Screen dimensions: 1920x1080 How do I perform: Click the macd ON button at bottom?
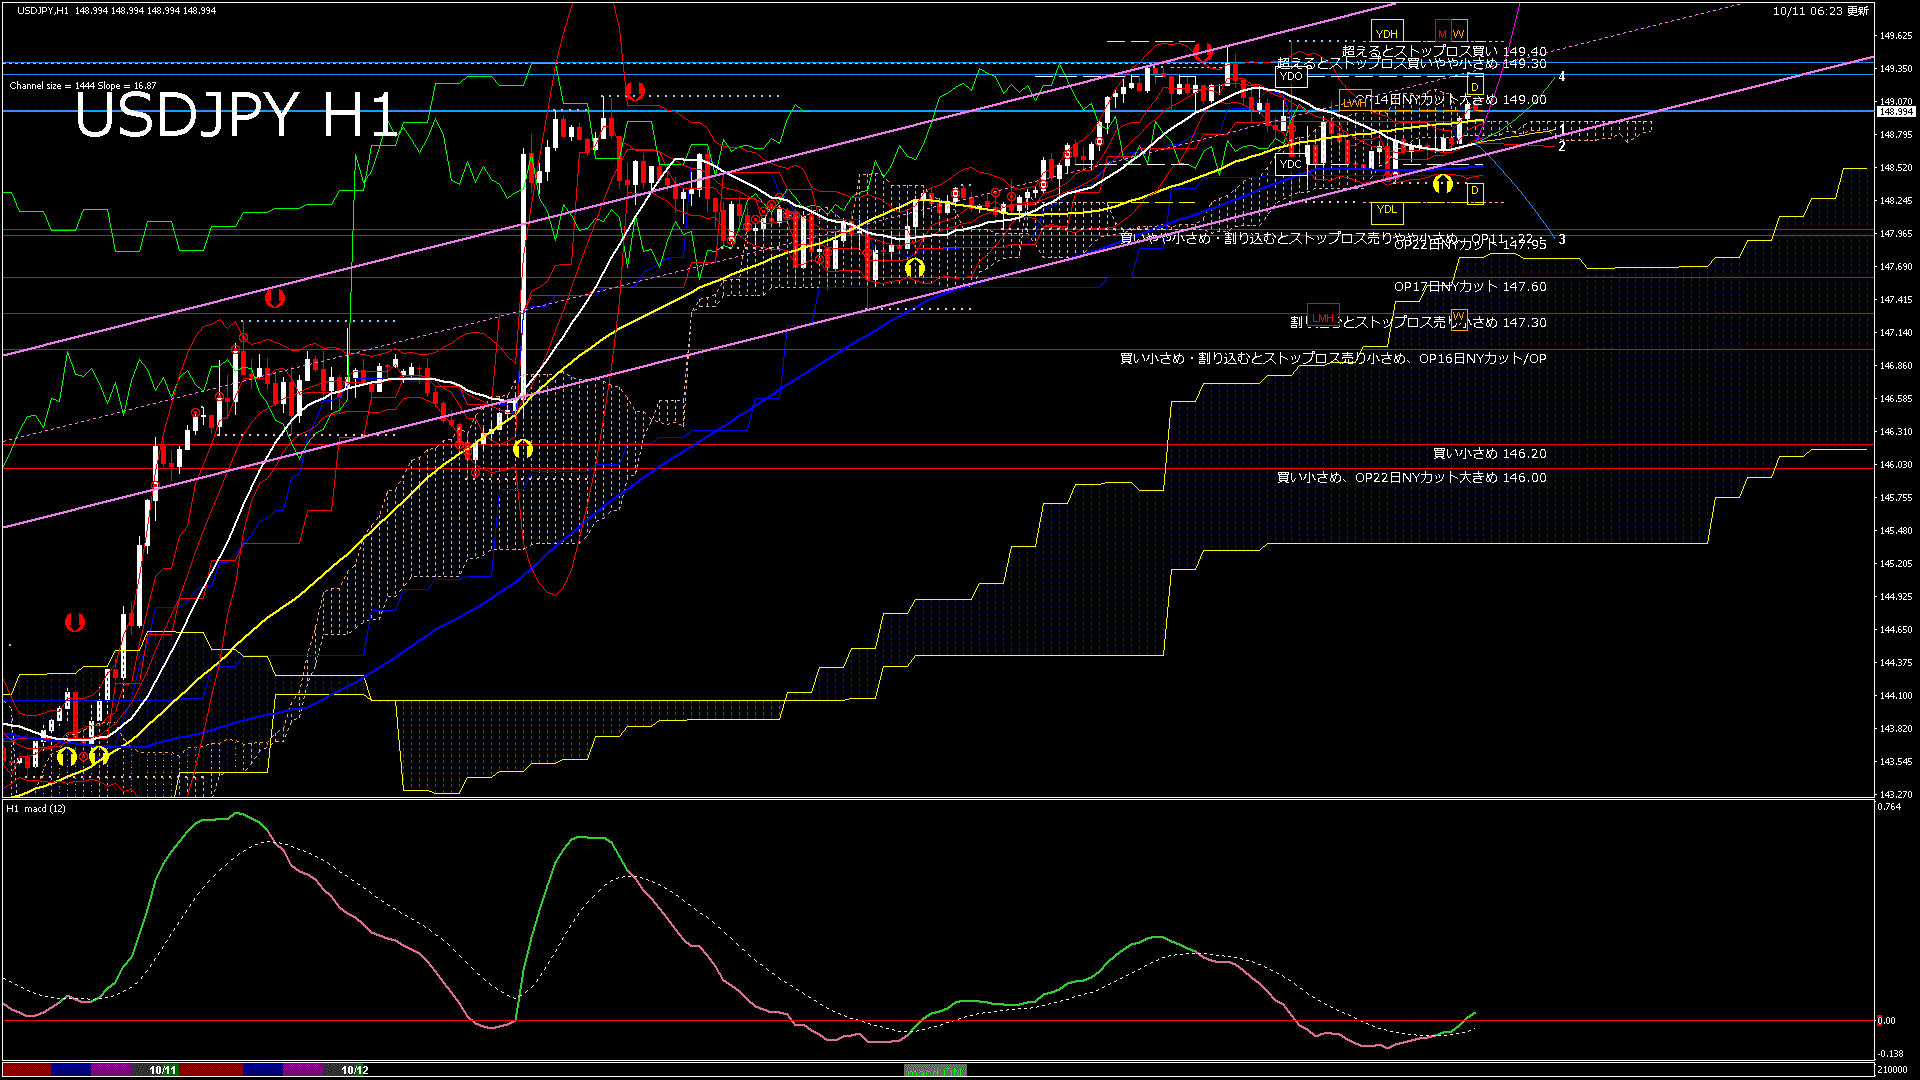[935, 1070]
